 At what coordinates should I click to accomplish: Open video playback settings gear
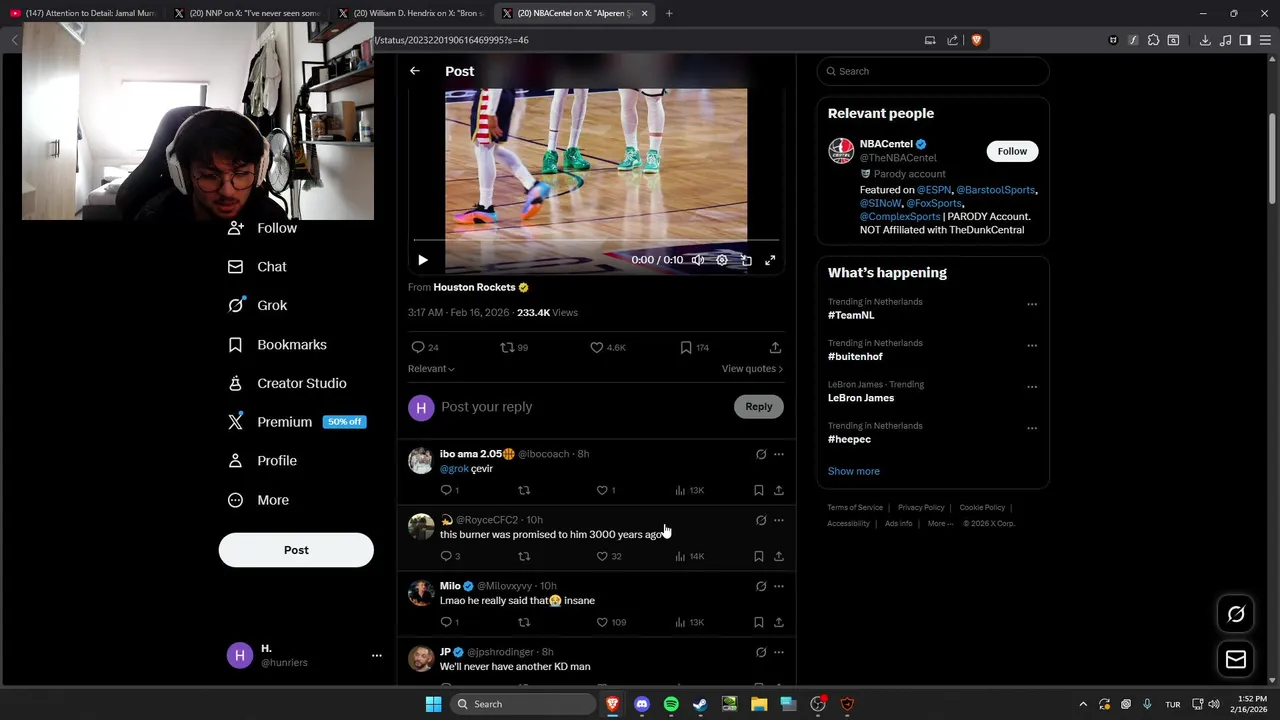point(722,260)
